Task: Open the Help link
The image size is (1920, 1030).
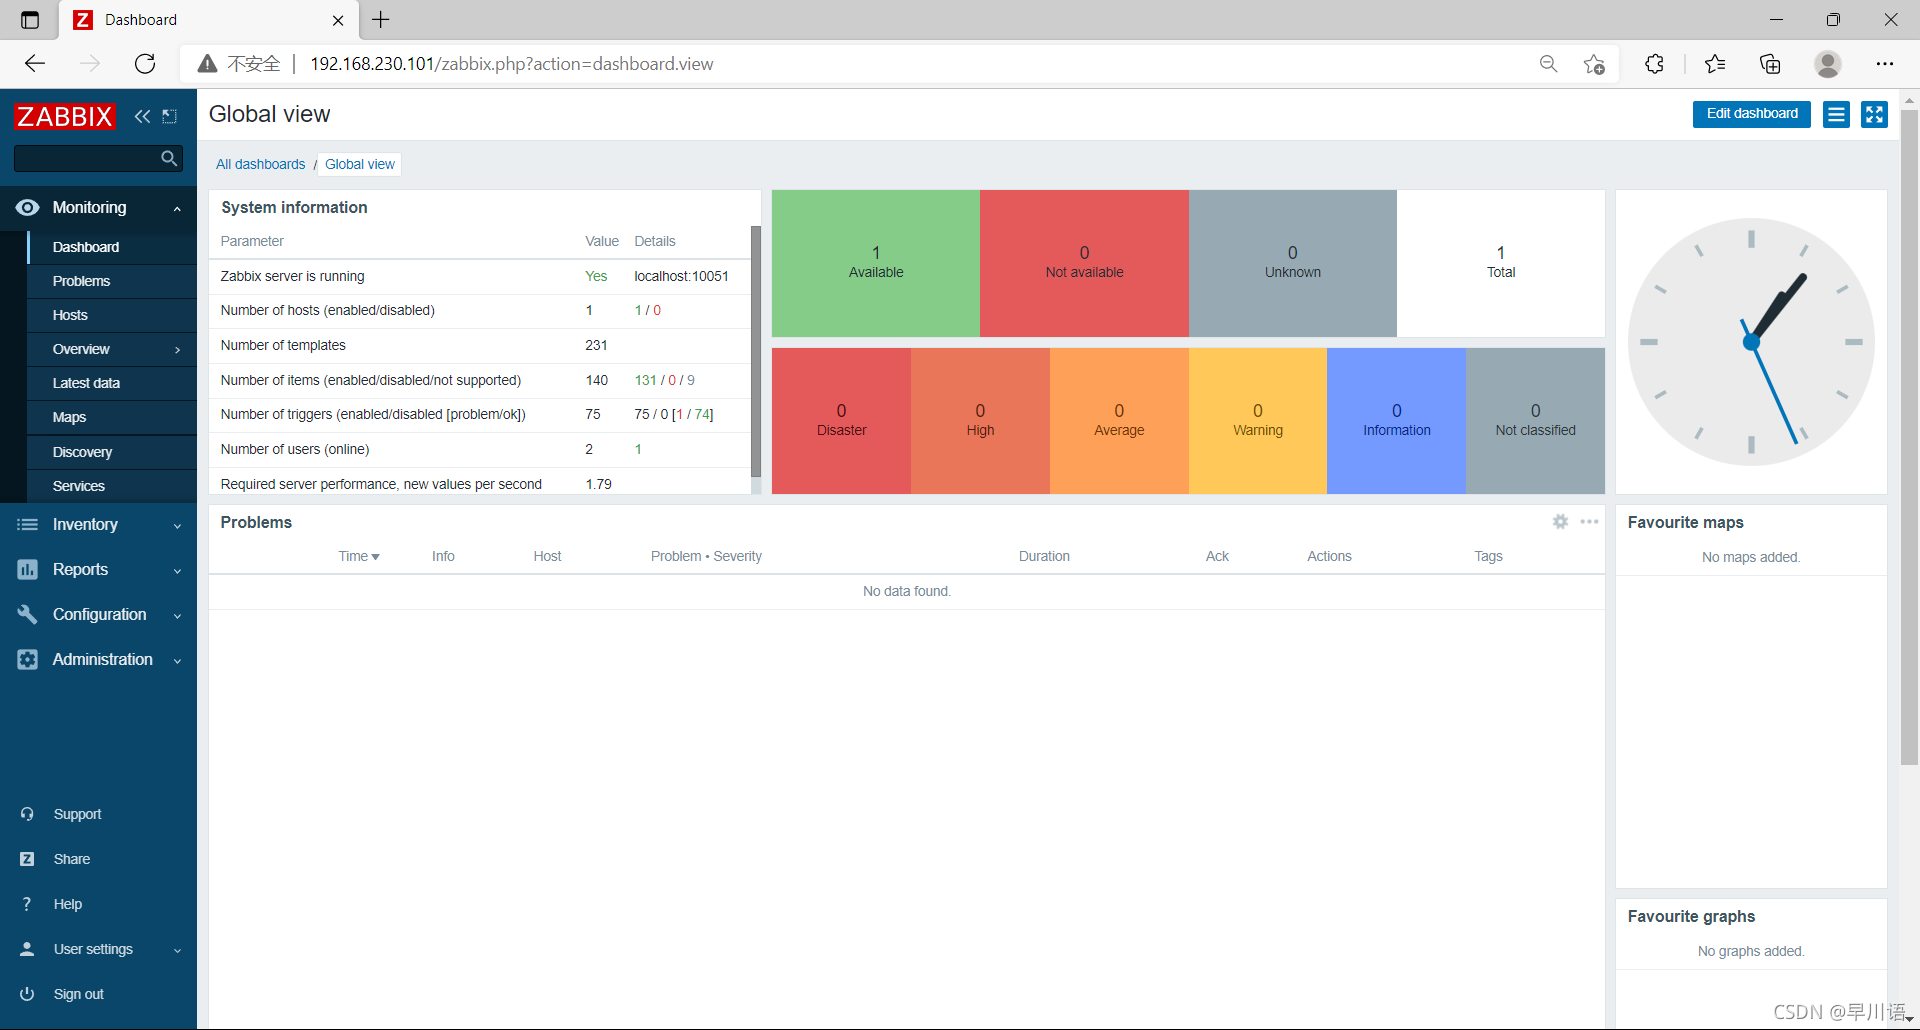Action: point(68,904)
